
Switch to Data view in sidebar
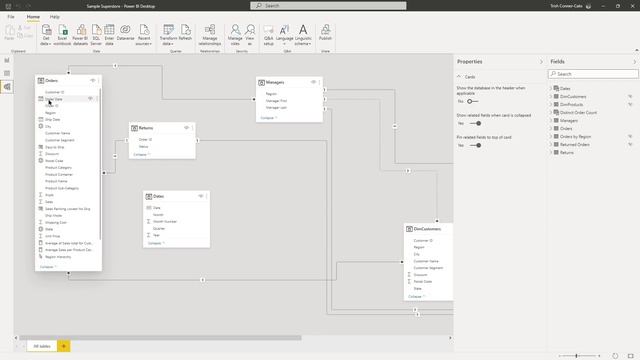[7, 73]
